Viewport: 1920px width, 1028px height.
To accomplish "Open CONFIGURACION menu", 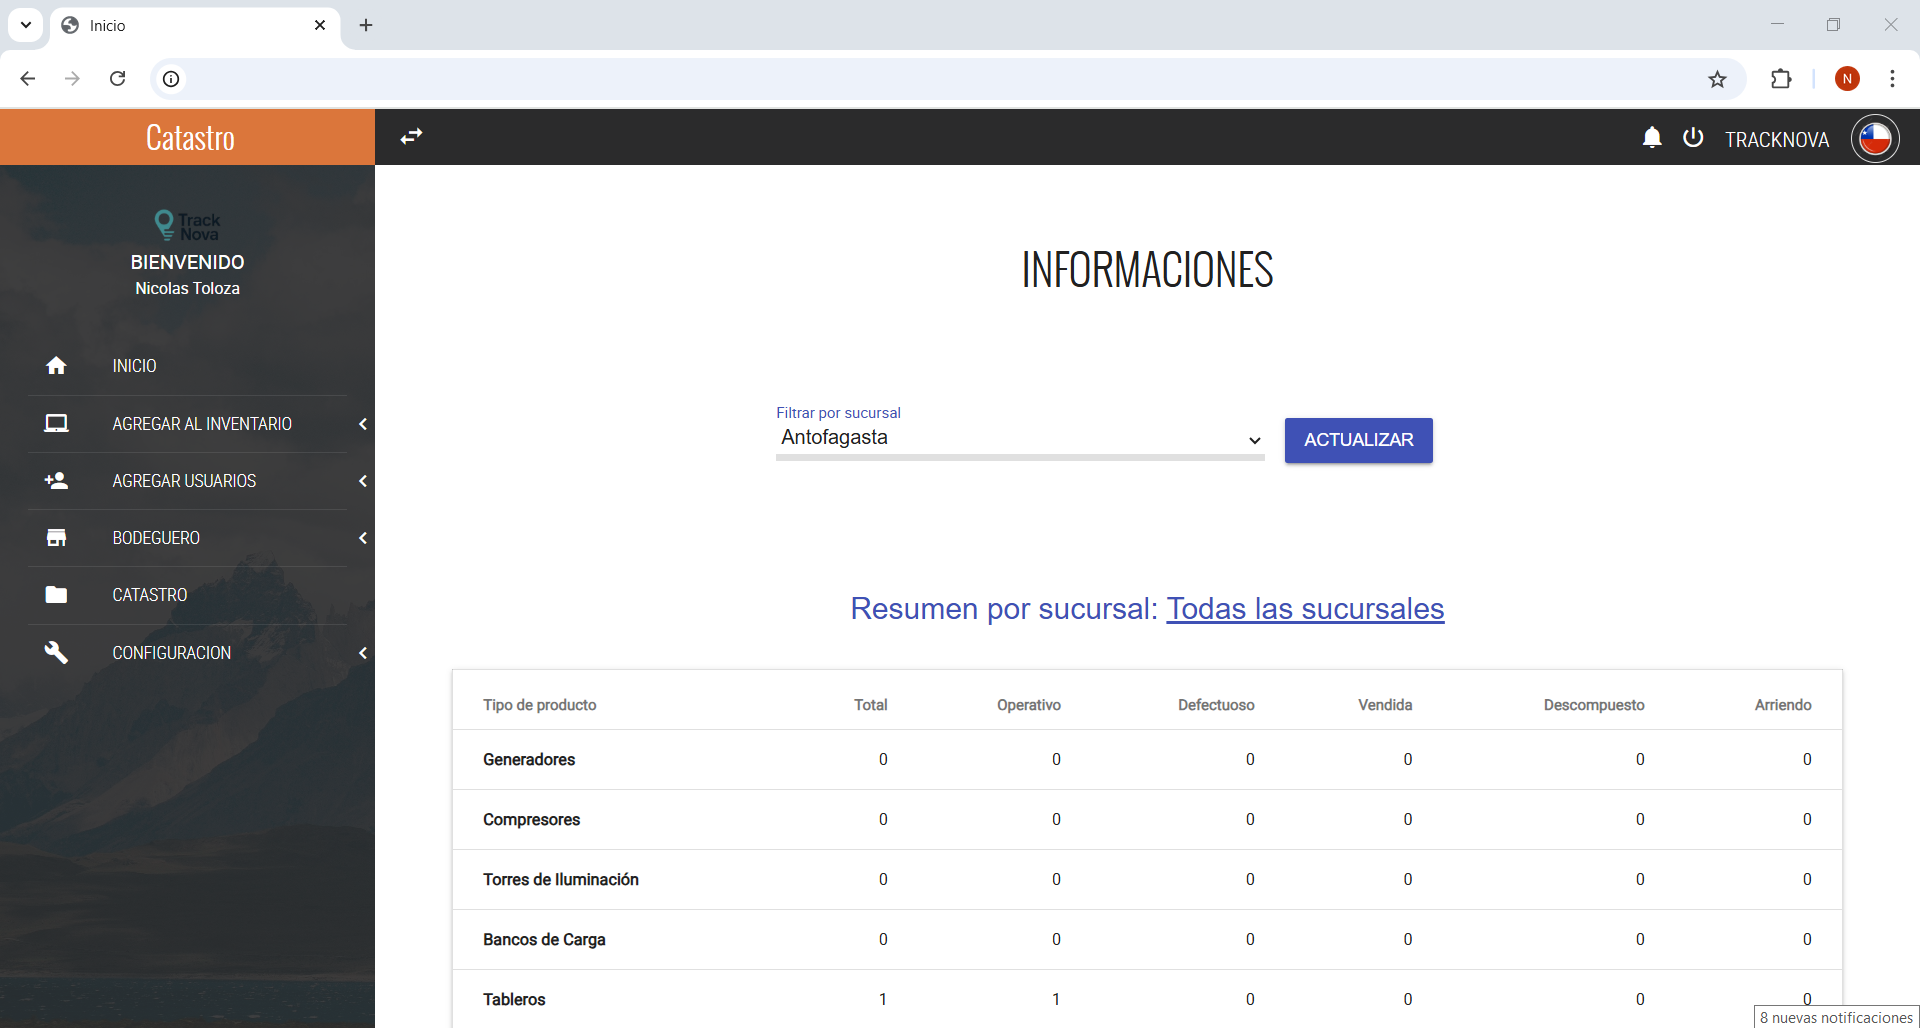I will [171, 653].
